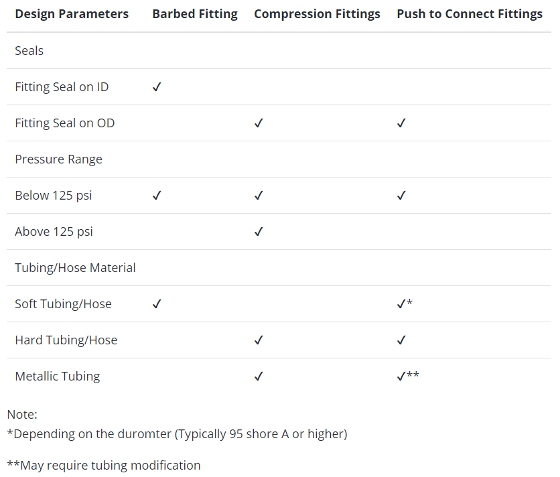Screen dimensions: 560x477
Task: Click Barbed Fitting checkmark in Below 125 psi row
Action: [157, 196]
